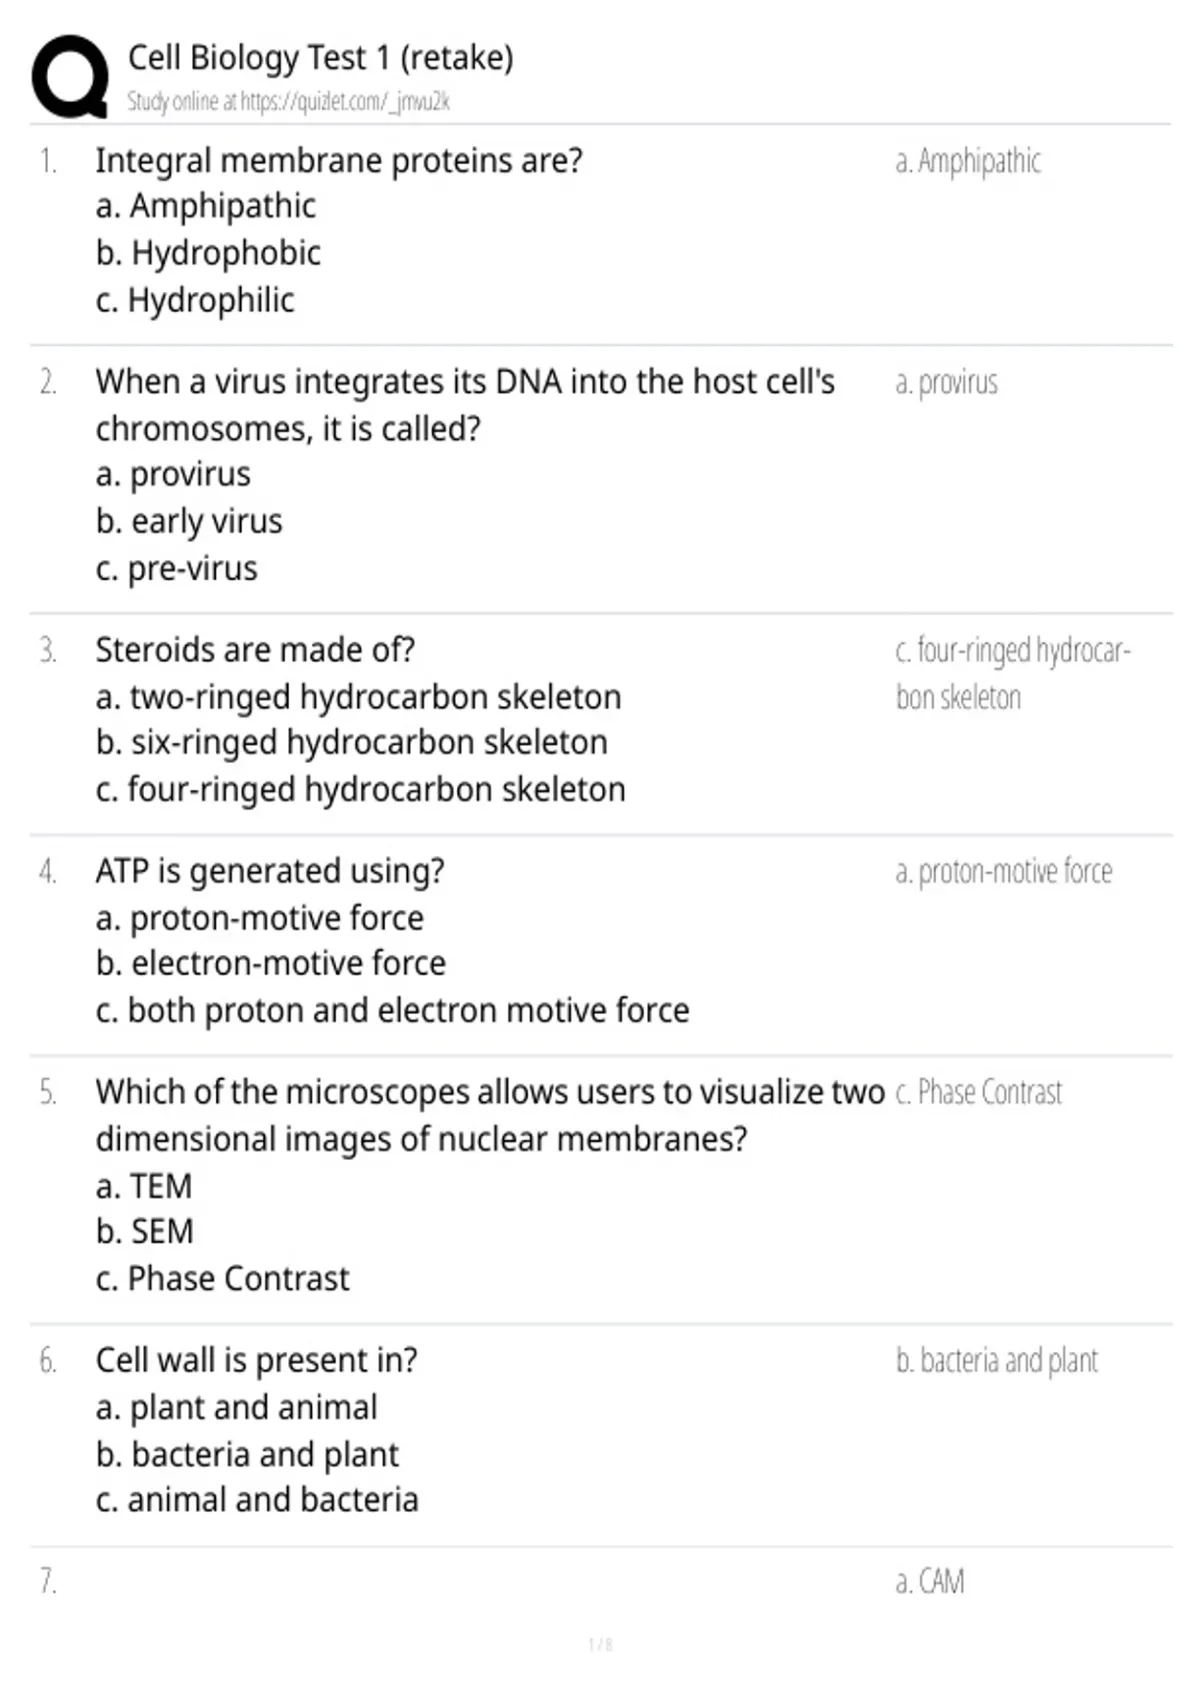
Task: Select option a. plant and animal
Action: pos(236,1407)
